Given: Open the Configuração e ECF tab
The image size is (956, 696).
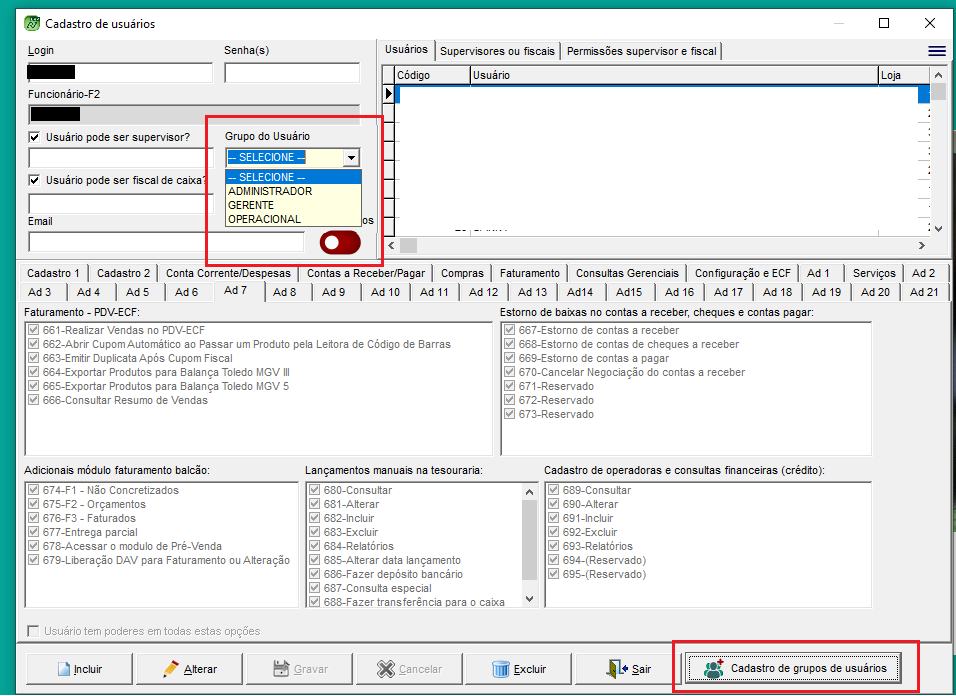Looking at the screenshot, I should [742, 273].
